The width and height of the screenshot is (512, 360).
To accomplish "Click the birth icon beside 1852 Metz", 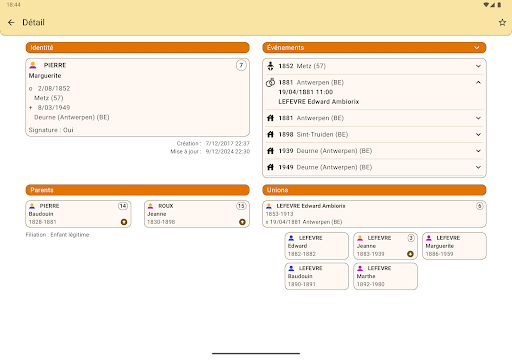I will [270, 66].
